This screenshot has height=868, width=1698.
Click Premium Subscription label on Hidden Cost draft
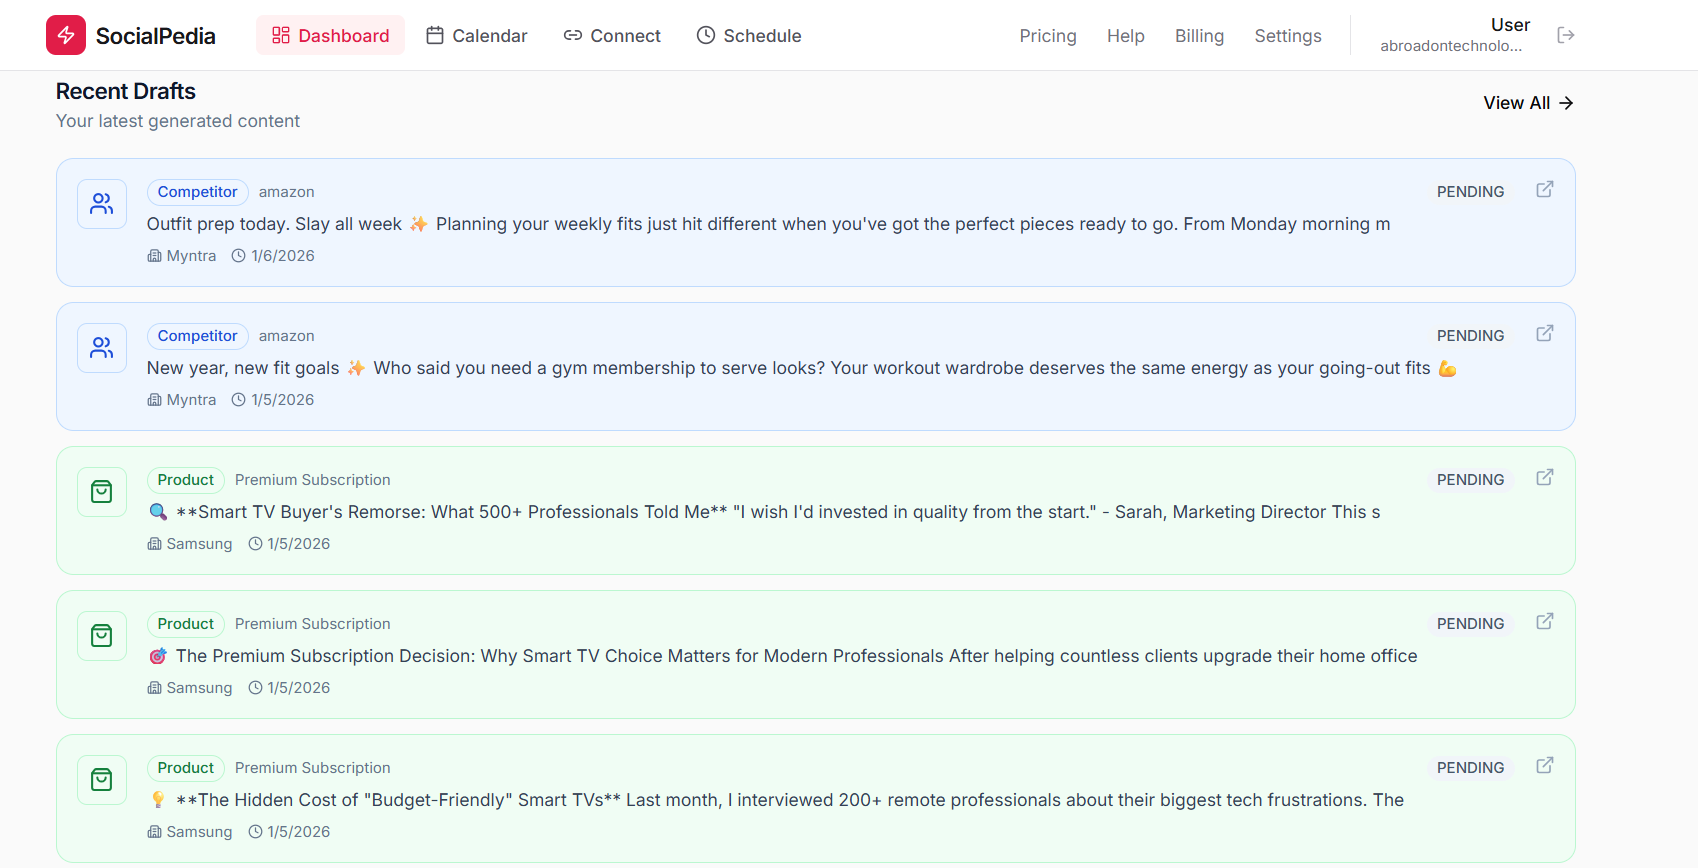pos(313,768)
